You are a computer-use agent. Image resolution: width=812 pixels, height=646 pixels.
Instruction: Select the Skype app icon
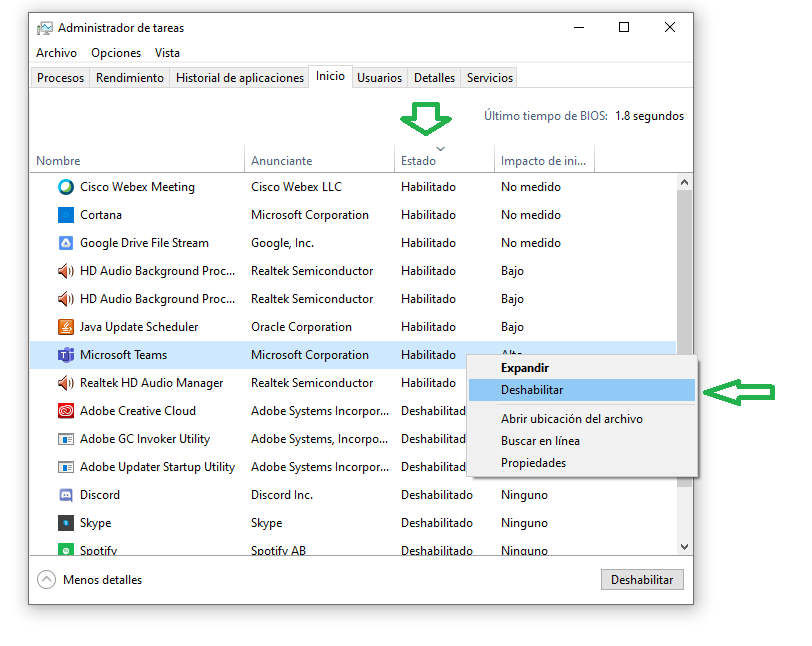[66, 523]
